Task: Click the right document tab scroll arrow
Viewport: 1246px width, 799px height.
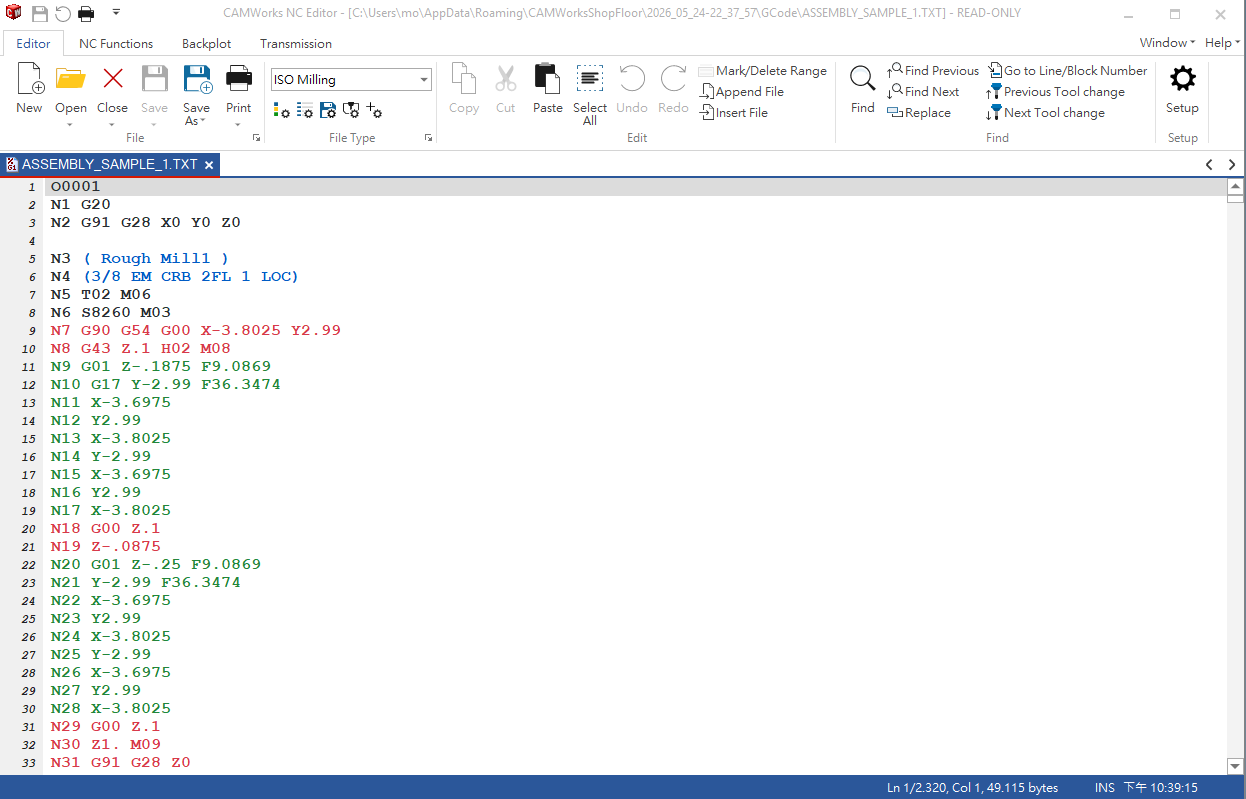Action: pyautogui.click(x=1232, y=165)
